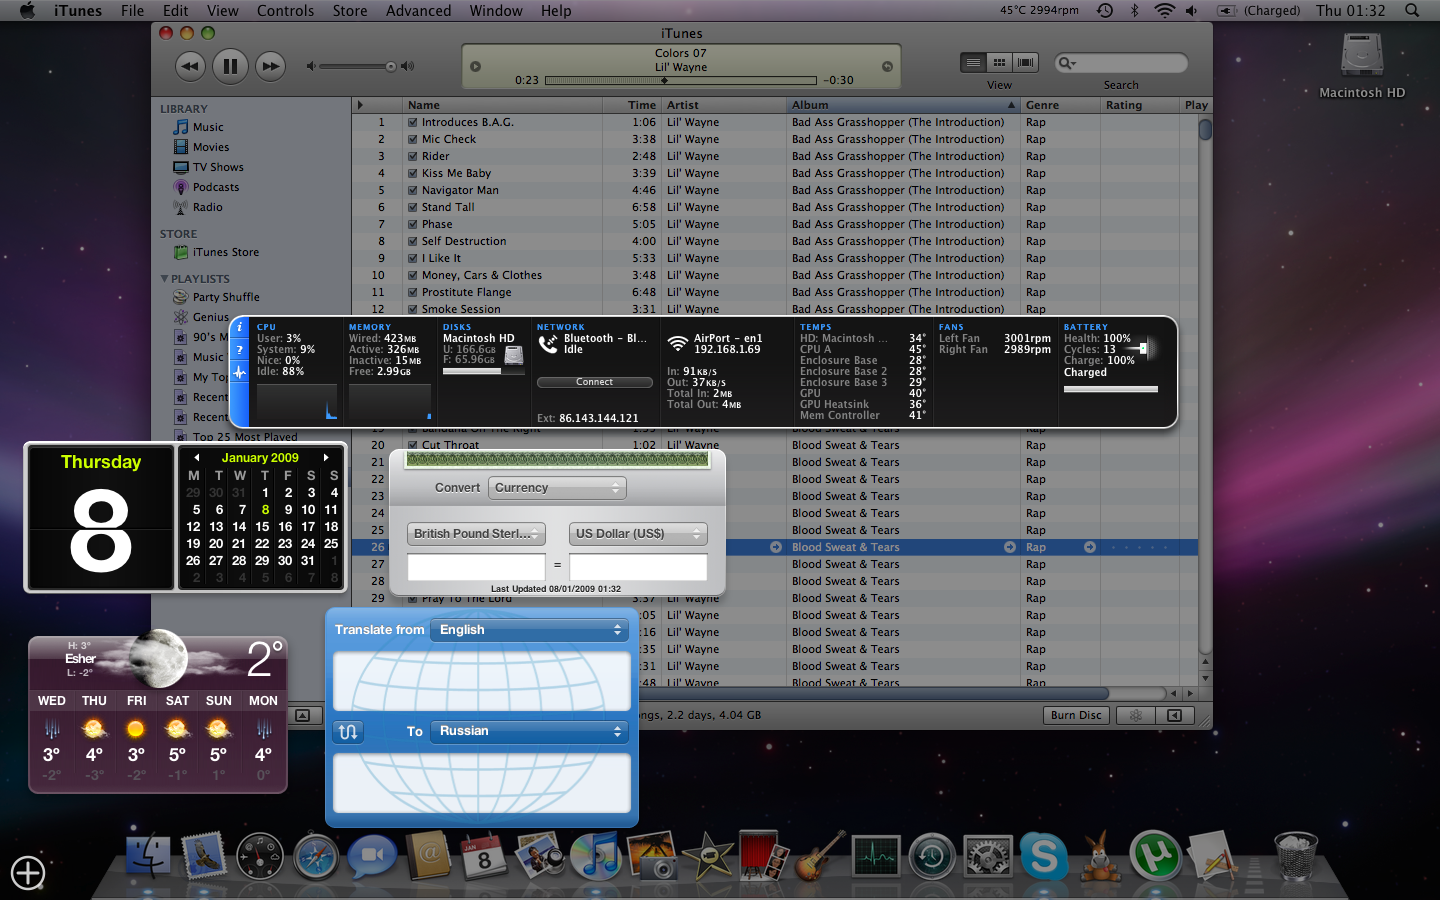Open the Convert type dropdown set to Currency
1440x900 pixels.
coord(557,488)
